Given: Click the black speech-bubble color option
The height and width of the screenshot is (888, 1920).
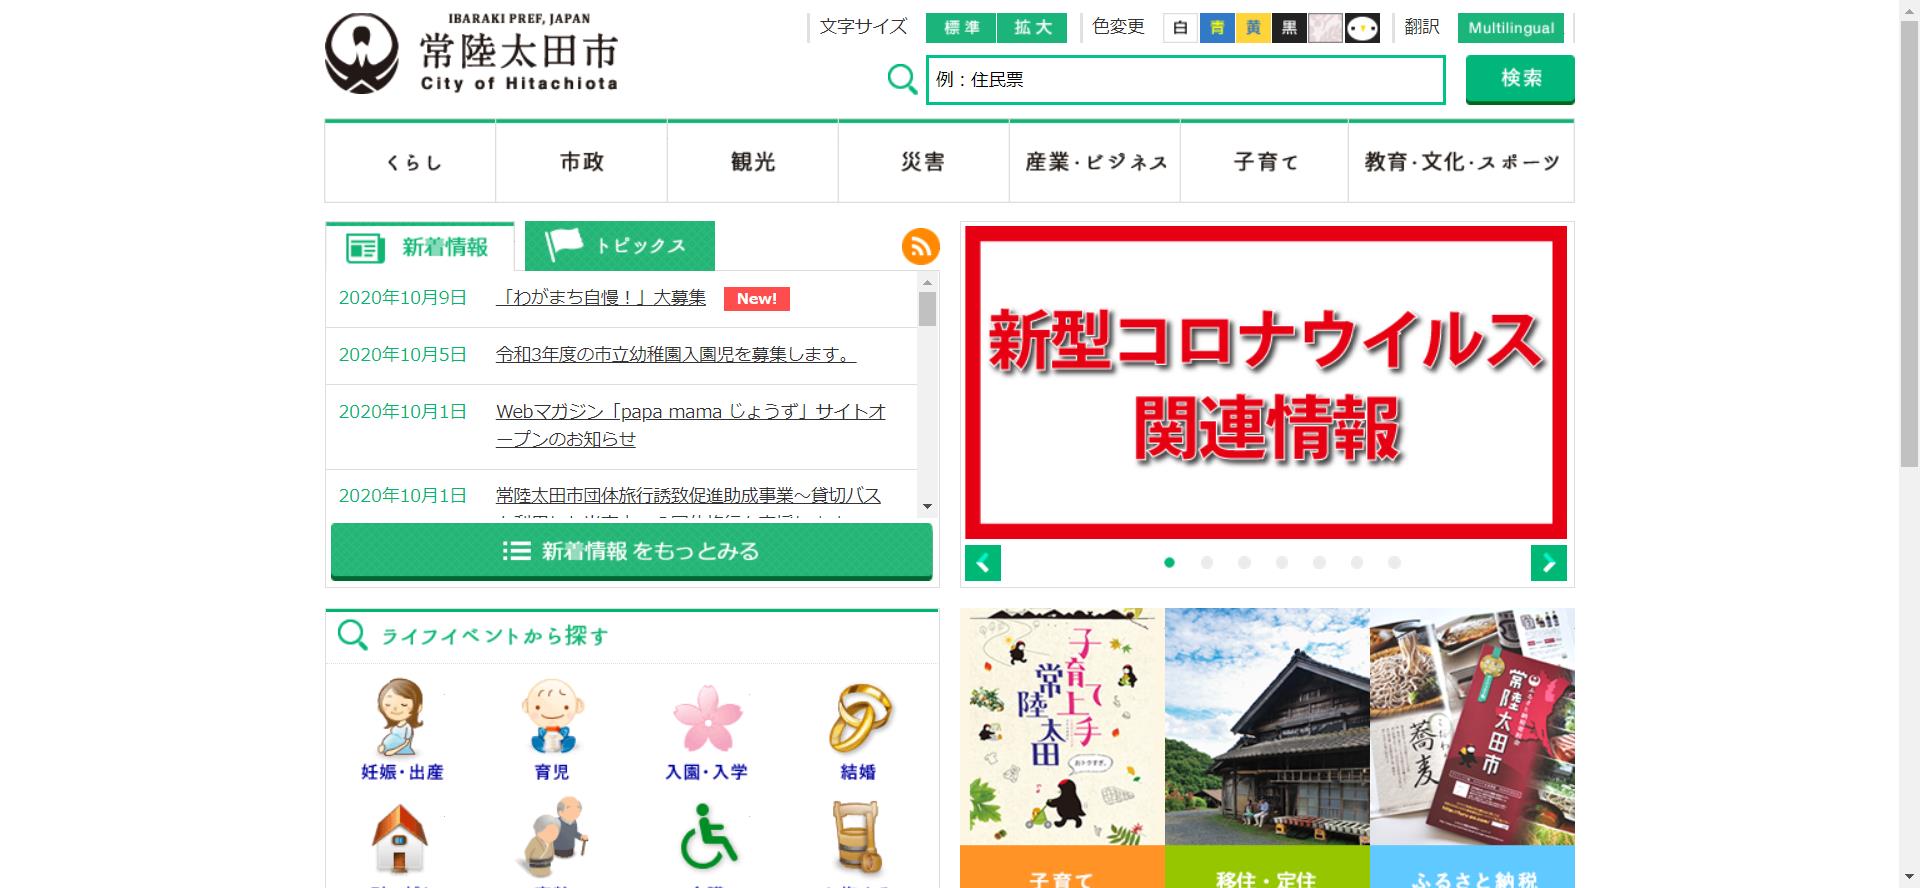Looking at the screenshot, I should coord(1362,28).
